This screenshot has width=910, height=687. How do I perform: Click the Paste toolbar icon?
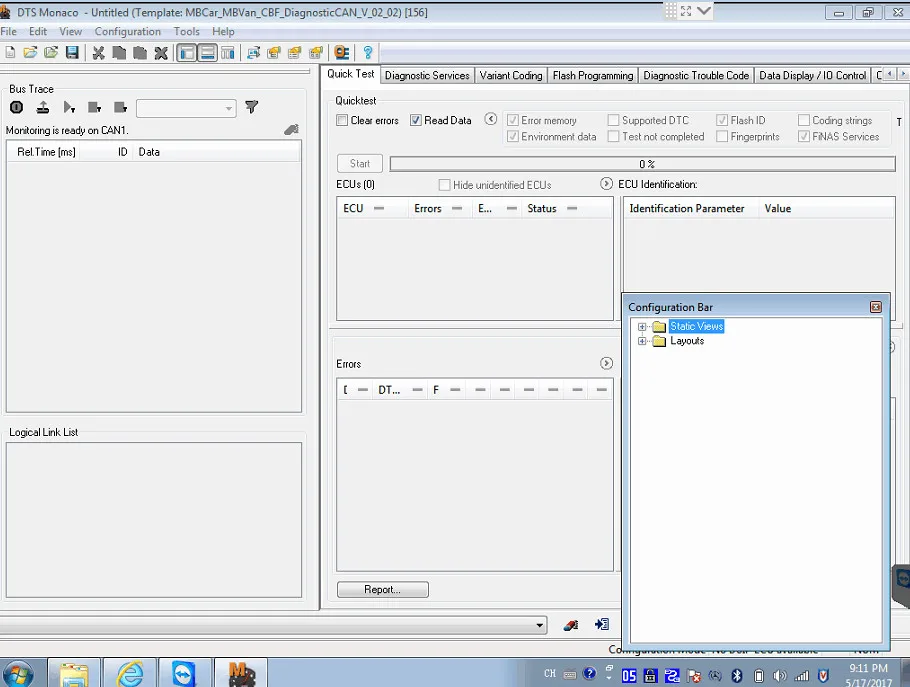tap(140, 53)
